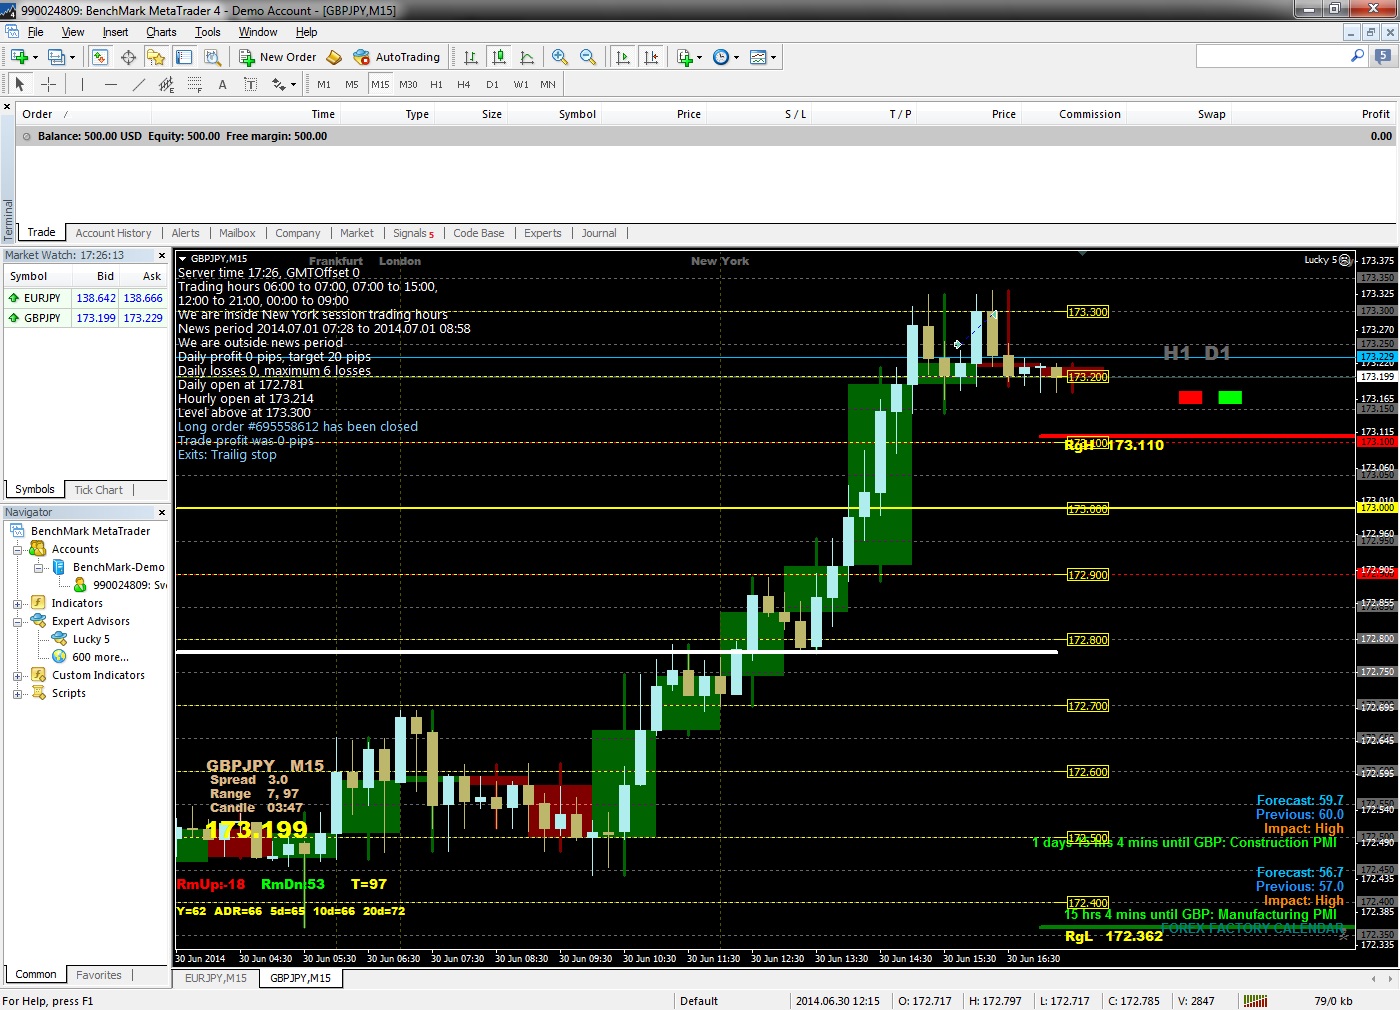The image size is (1400, 1010).
Task: Switch to M30 timeframe
Action: (x=408, y=84)
